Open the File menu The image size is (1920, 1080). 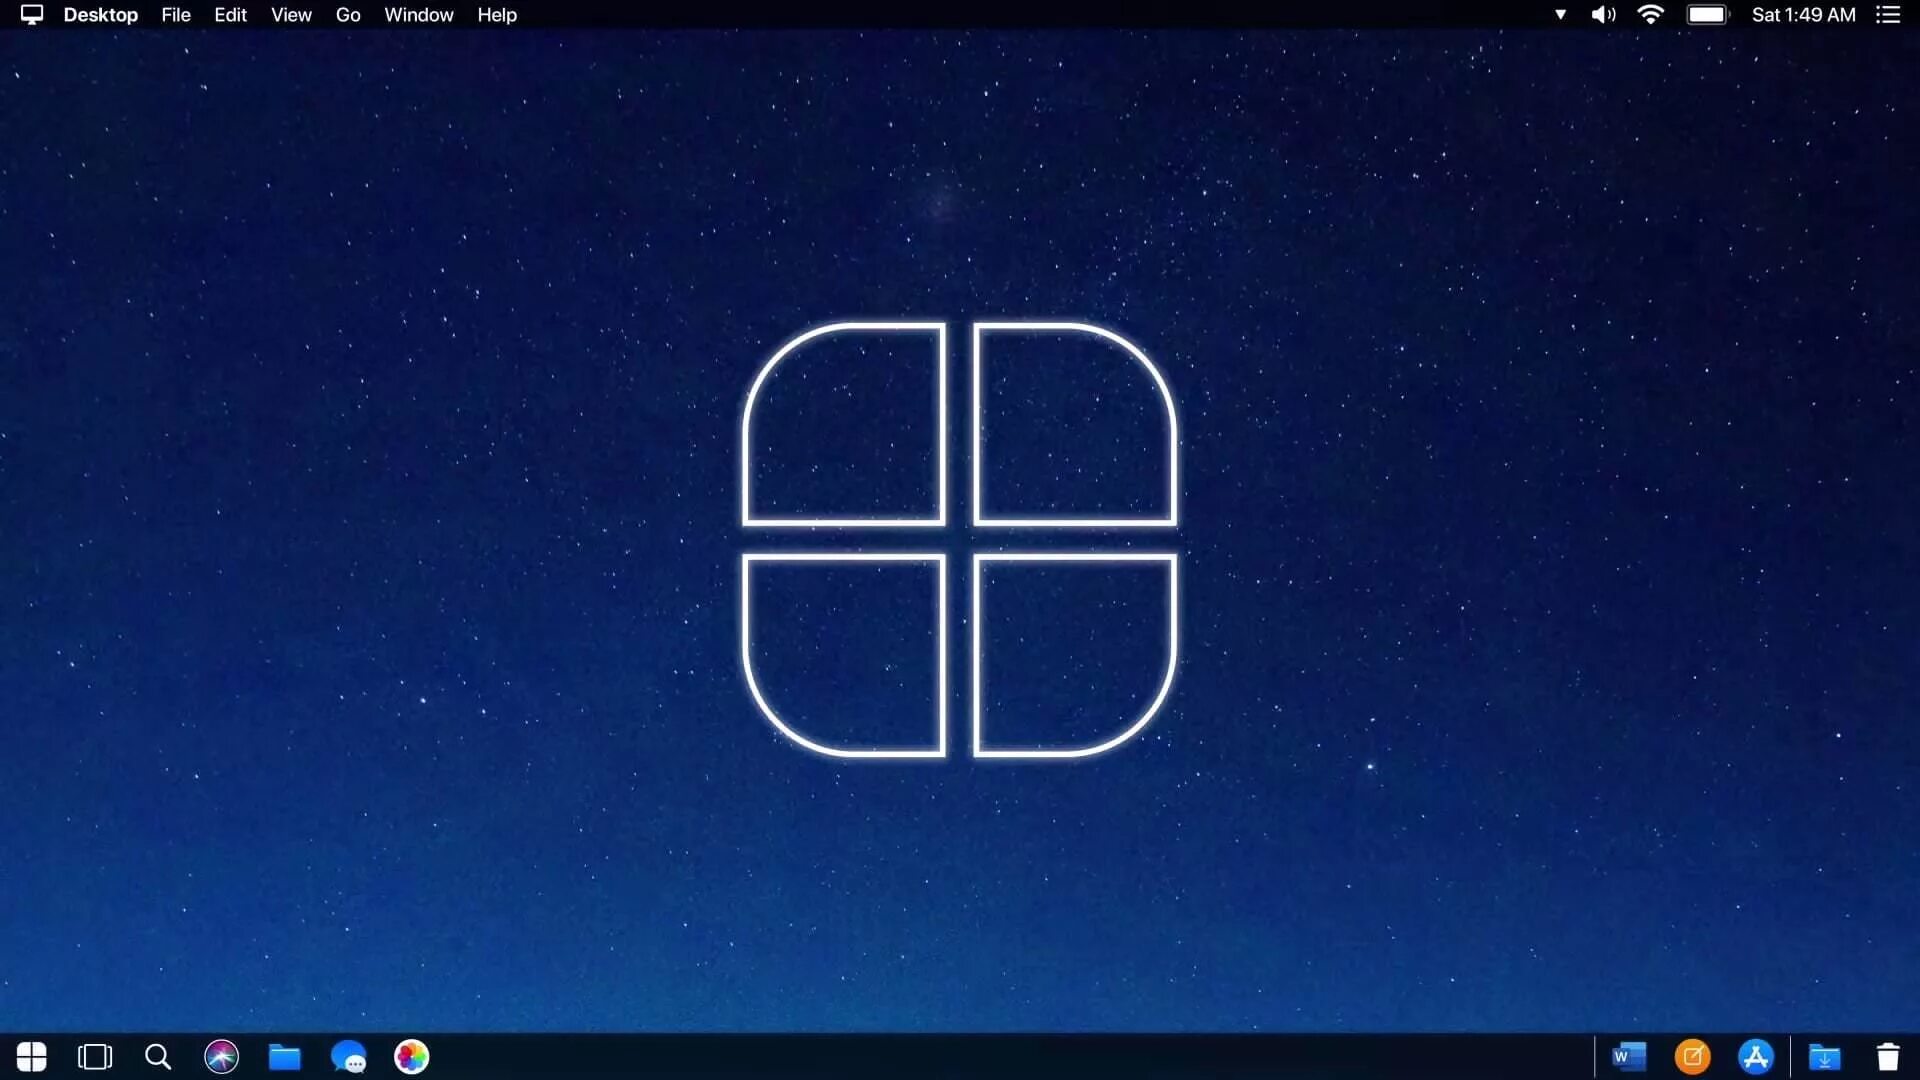coord(176,15)
